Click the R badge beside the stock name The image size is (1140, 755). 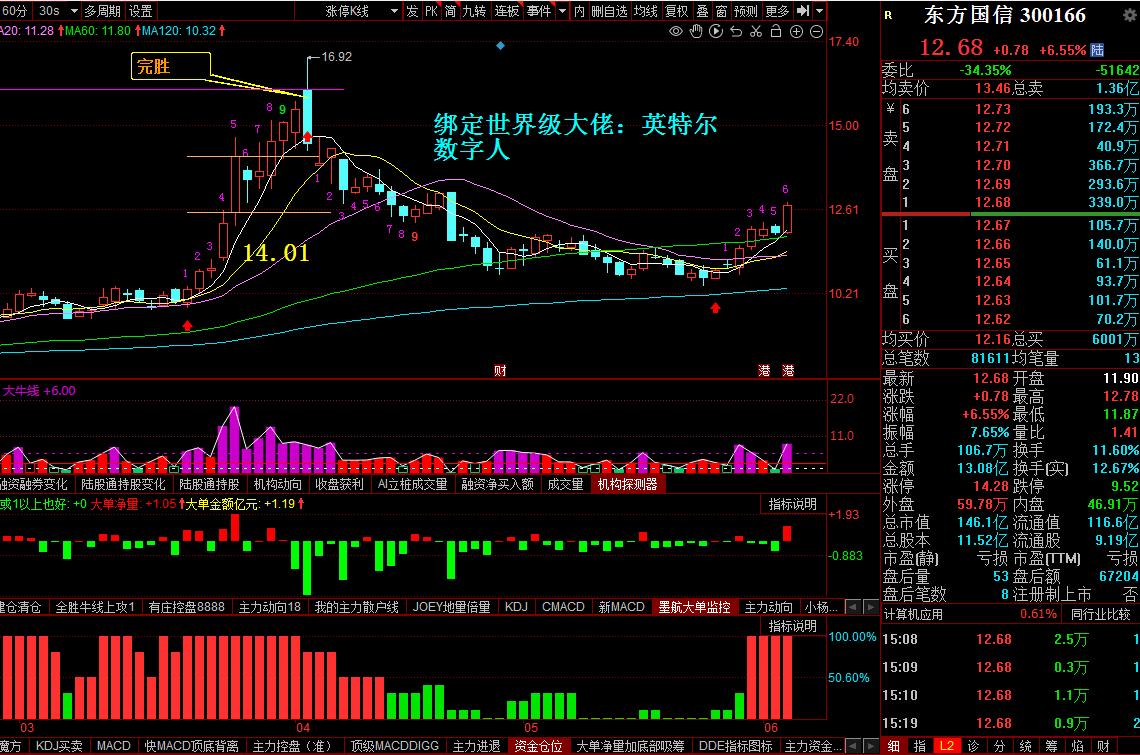pyautogui.click(x=888, y=15)
